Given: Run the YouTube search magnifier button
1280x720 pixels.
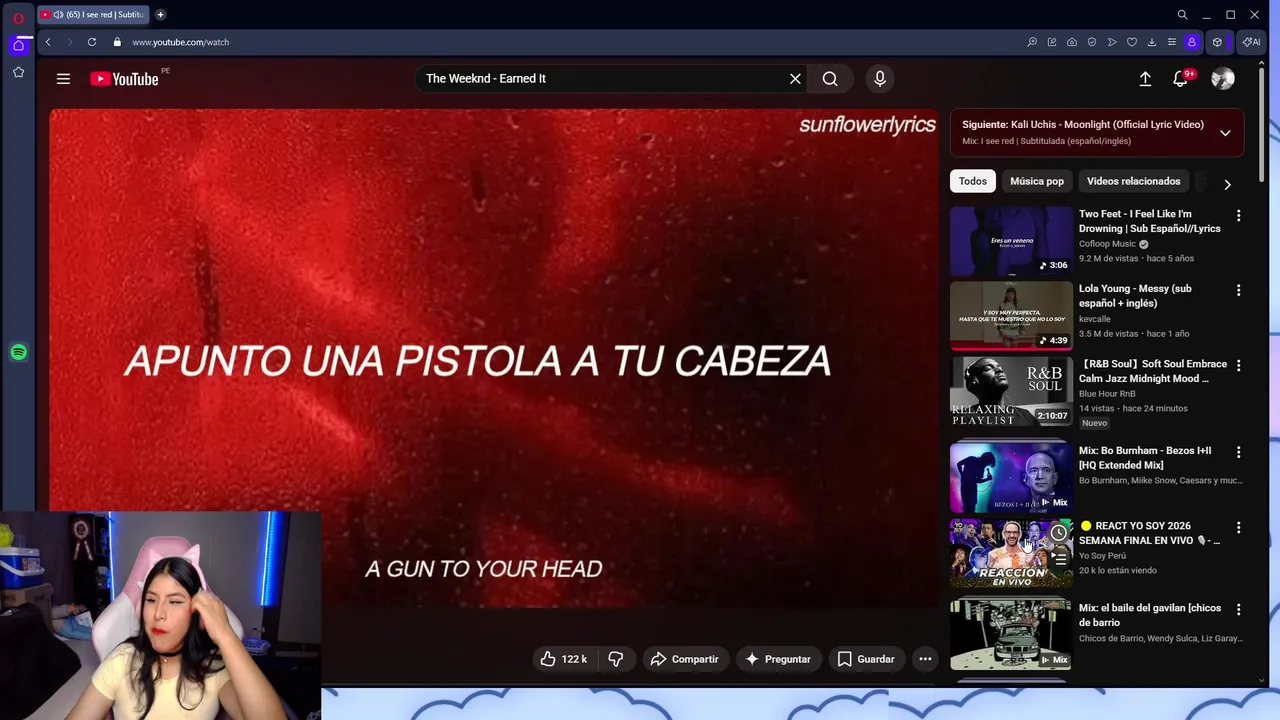Looking at the screenshot, I should pos(830,79).
